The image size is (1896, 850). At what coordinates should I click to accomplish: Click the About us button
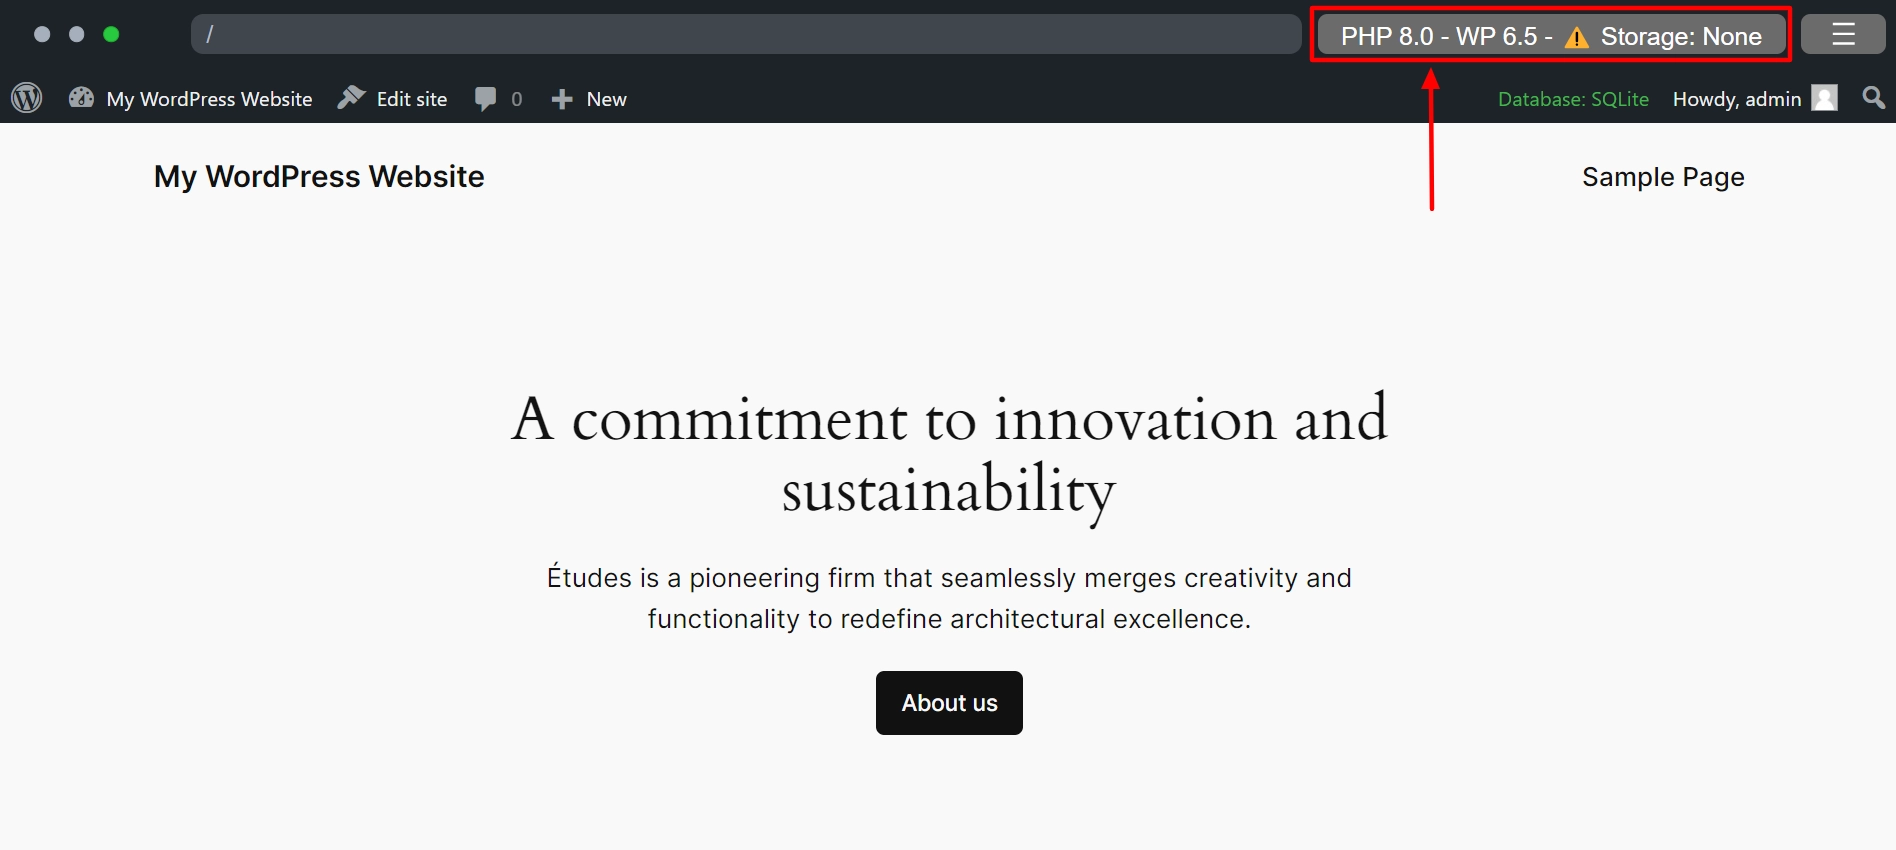(x=949, y=703)
